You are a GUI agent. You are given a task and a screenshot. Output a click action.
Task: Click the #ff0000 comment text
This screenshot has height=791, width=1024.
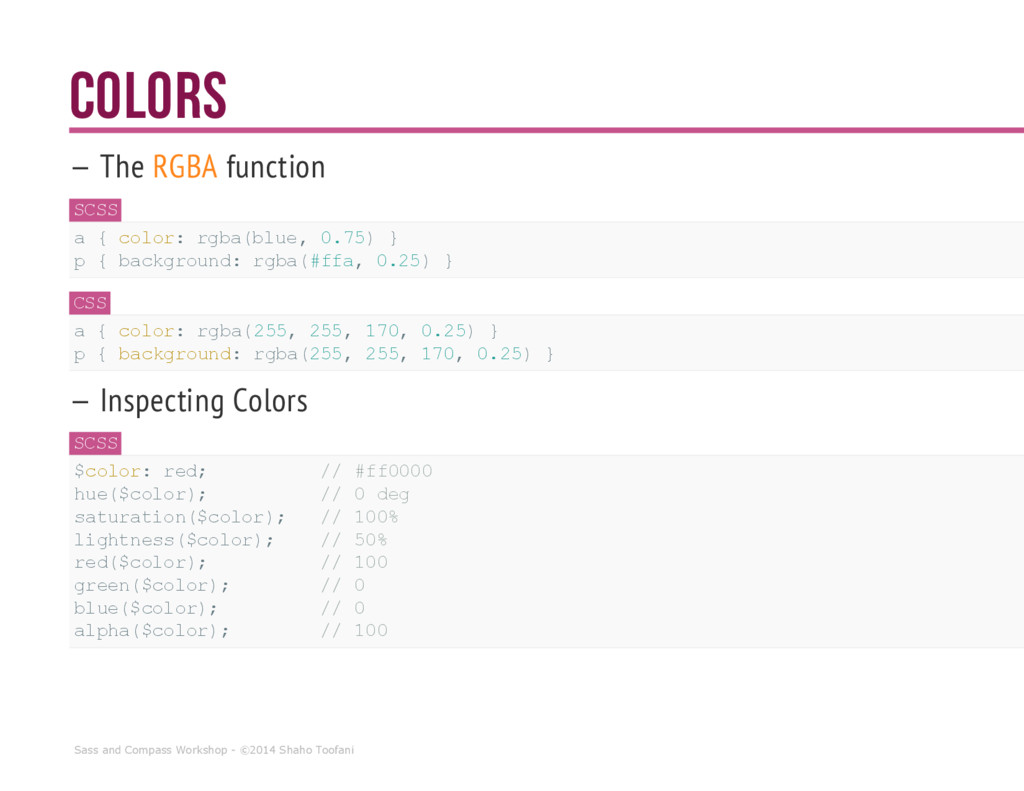(x=394, y=471)
